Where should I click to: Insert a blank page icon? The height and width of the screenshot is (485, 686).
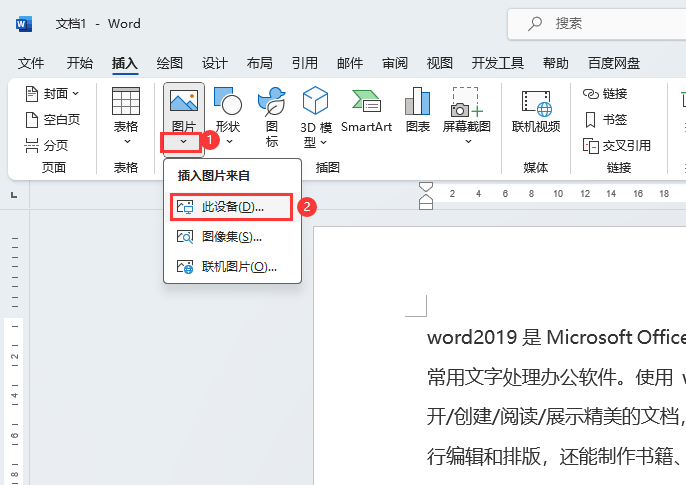(x=32, y=120)
